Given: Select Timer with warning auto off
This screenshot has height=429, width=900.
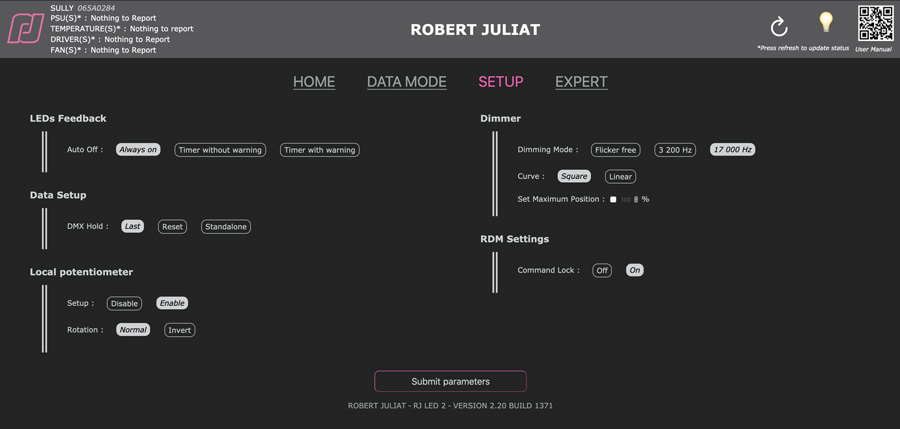Looking at the screenshot, I should tap(320, 150).
